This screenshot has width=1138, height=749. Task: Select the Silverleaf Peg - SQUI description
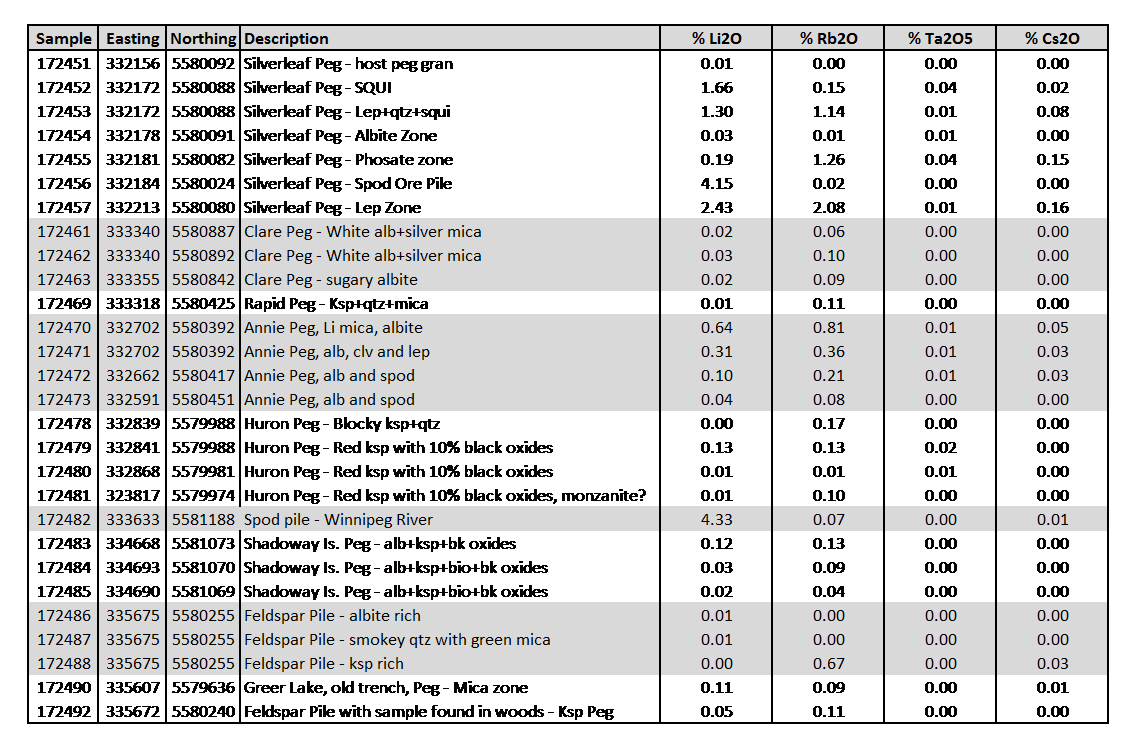317,88
